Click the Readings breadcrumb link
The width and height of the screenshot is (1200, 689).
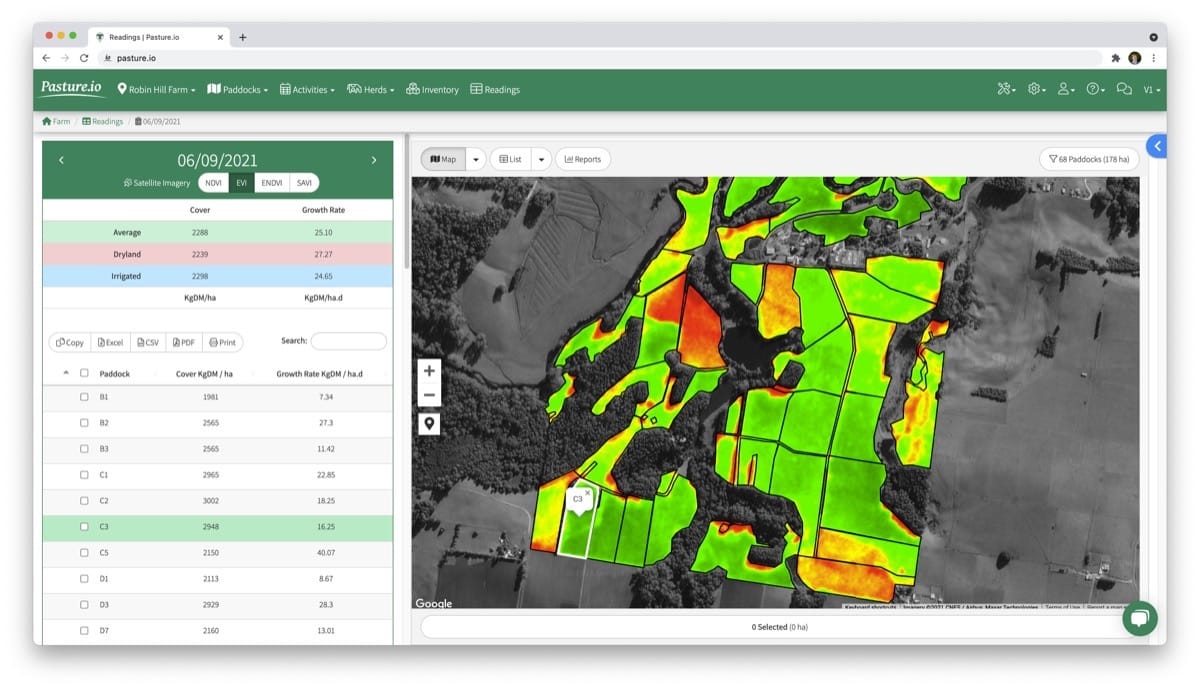[x=103, y=121]
